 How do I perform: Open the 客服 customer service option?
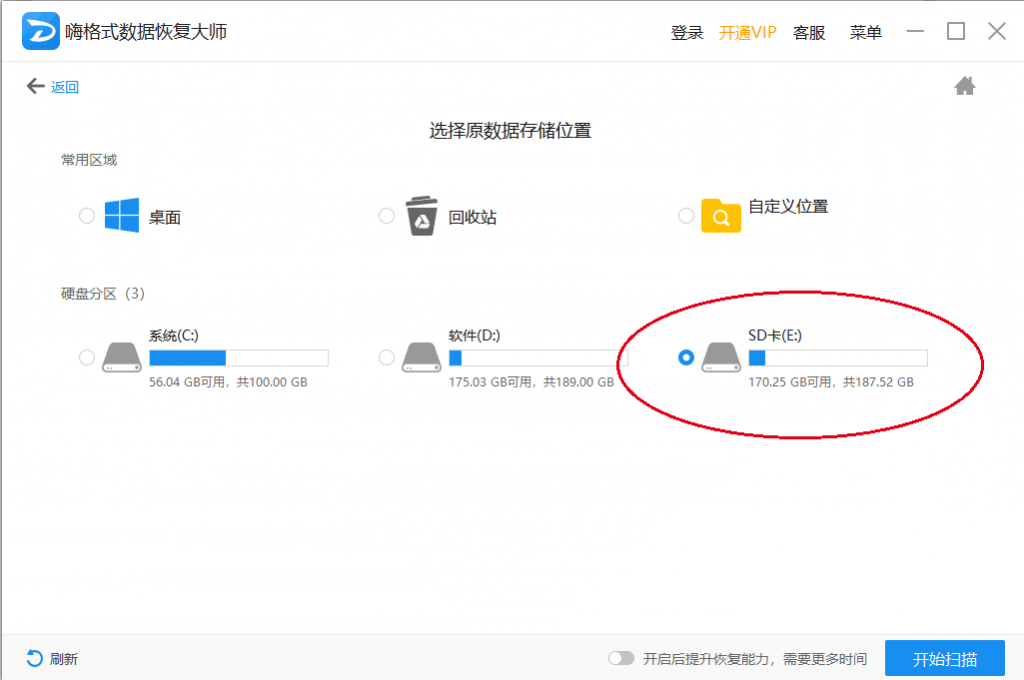[x=809, y=33]
